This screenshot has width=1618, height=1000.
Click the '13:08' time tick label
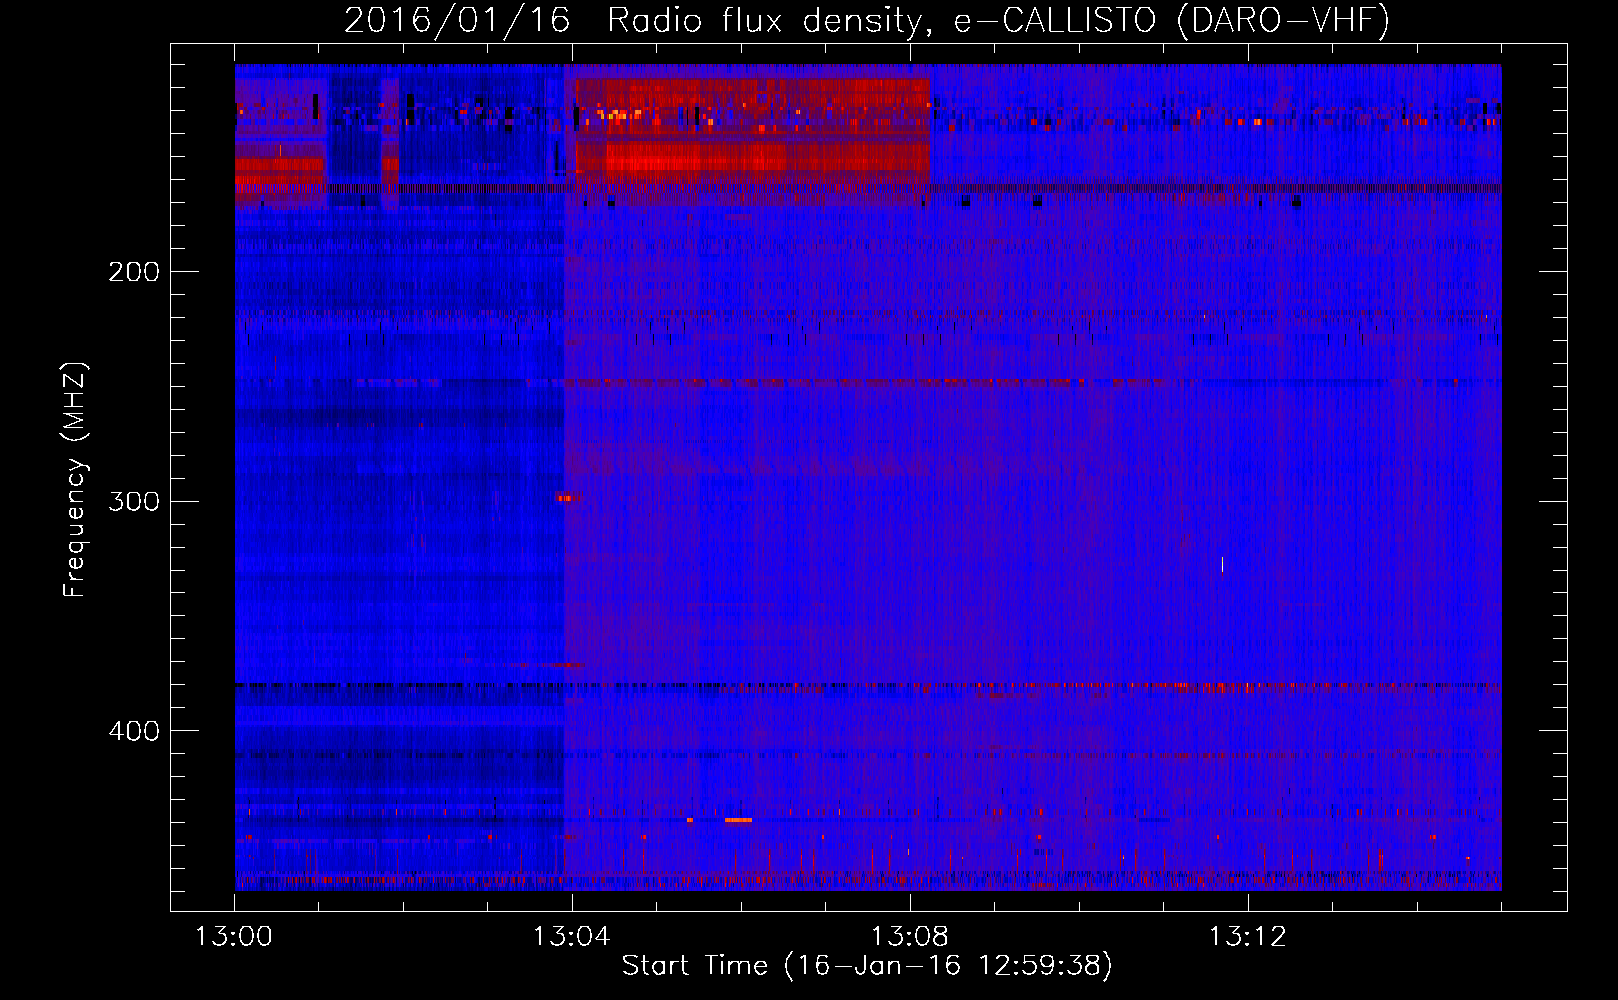(909, 937)
